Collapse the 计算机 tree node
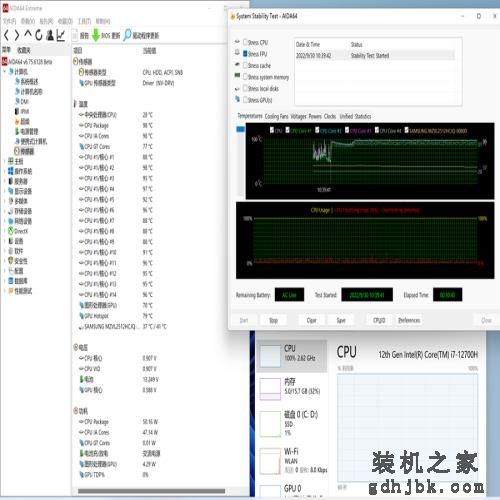The image size is (500, 500). click(x=5, y=71)
